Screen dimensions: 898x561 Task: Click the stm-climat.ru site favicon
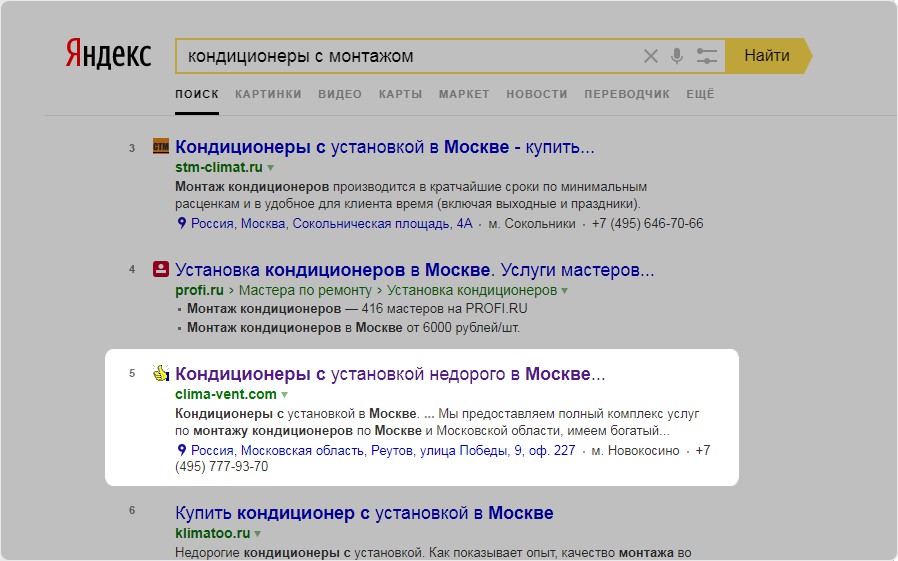point(161,147)
